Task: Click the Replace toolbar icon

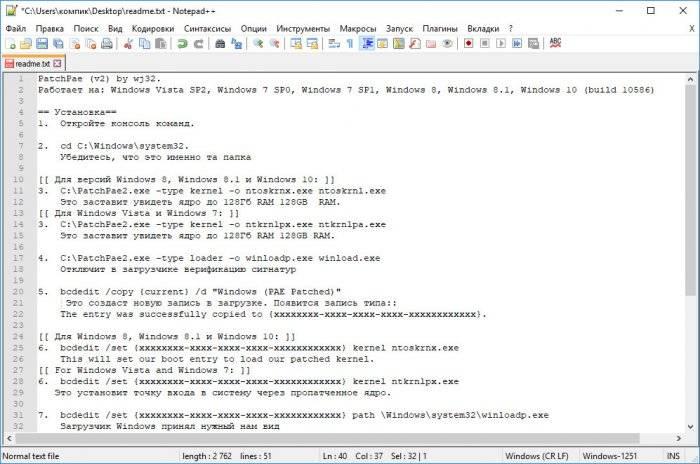Action: pyautogui.click(x=236, y=43)
